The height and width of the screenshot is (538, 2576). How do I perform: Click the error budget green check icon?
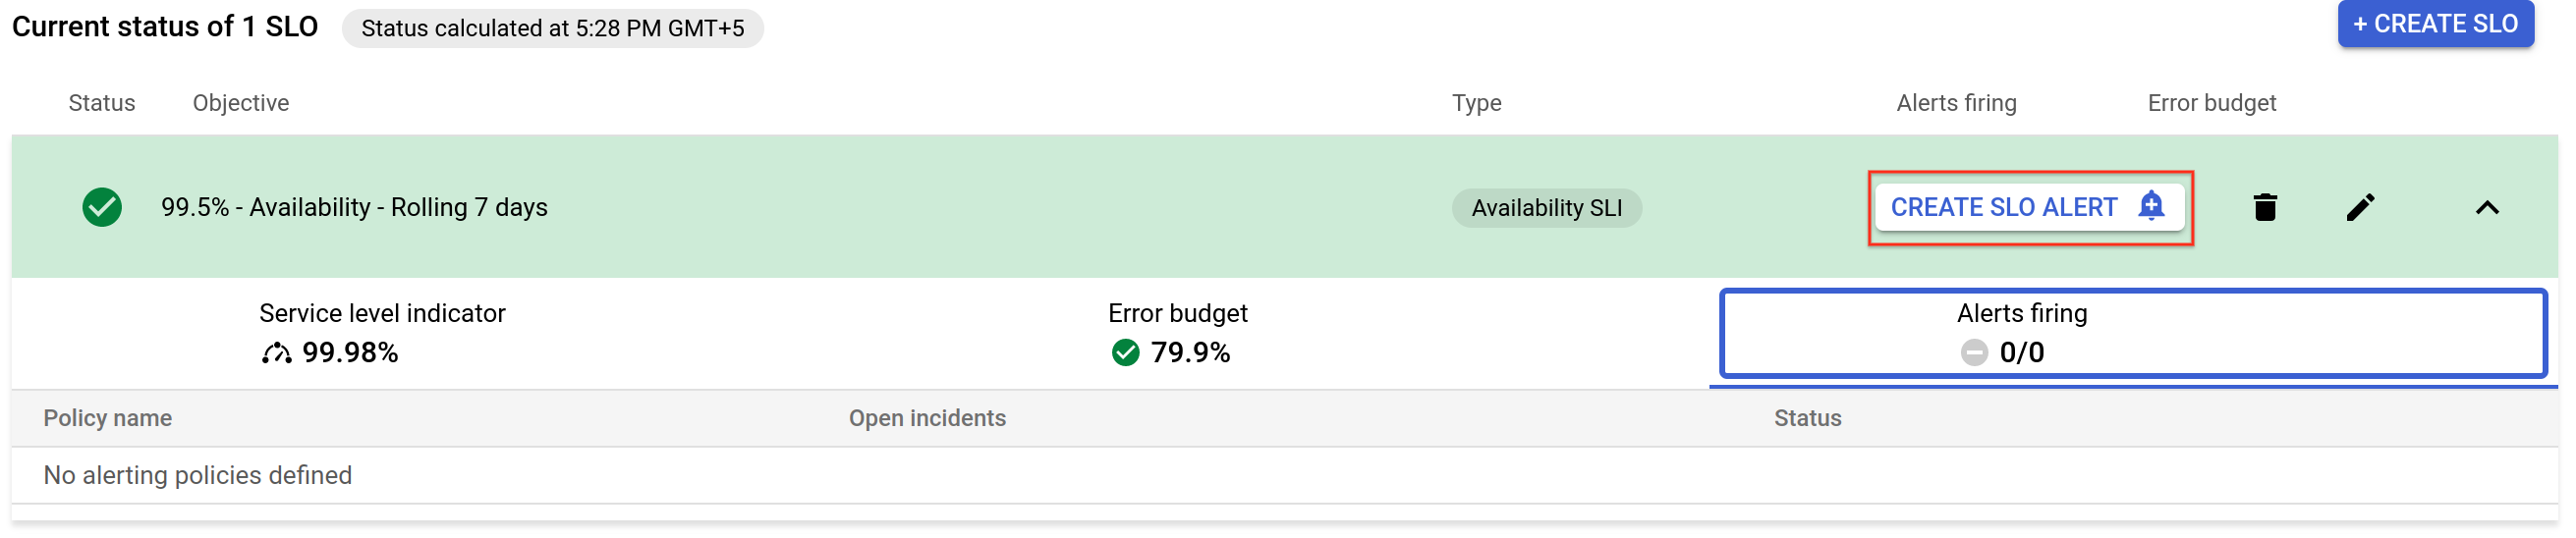click(x=1125, y=353)
